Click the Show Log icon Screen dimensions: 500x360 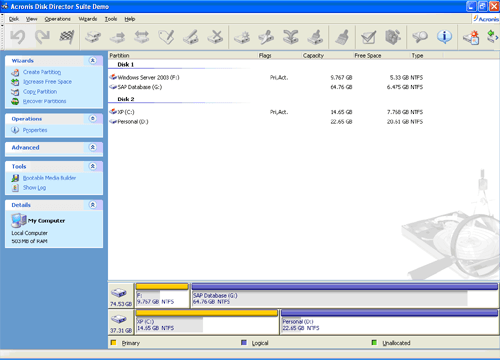15,188
